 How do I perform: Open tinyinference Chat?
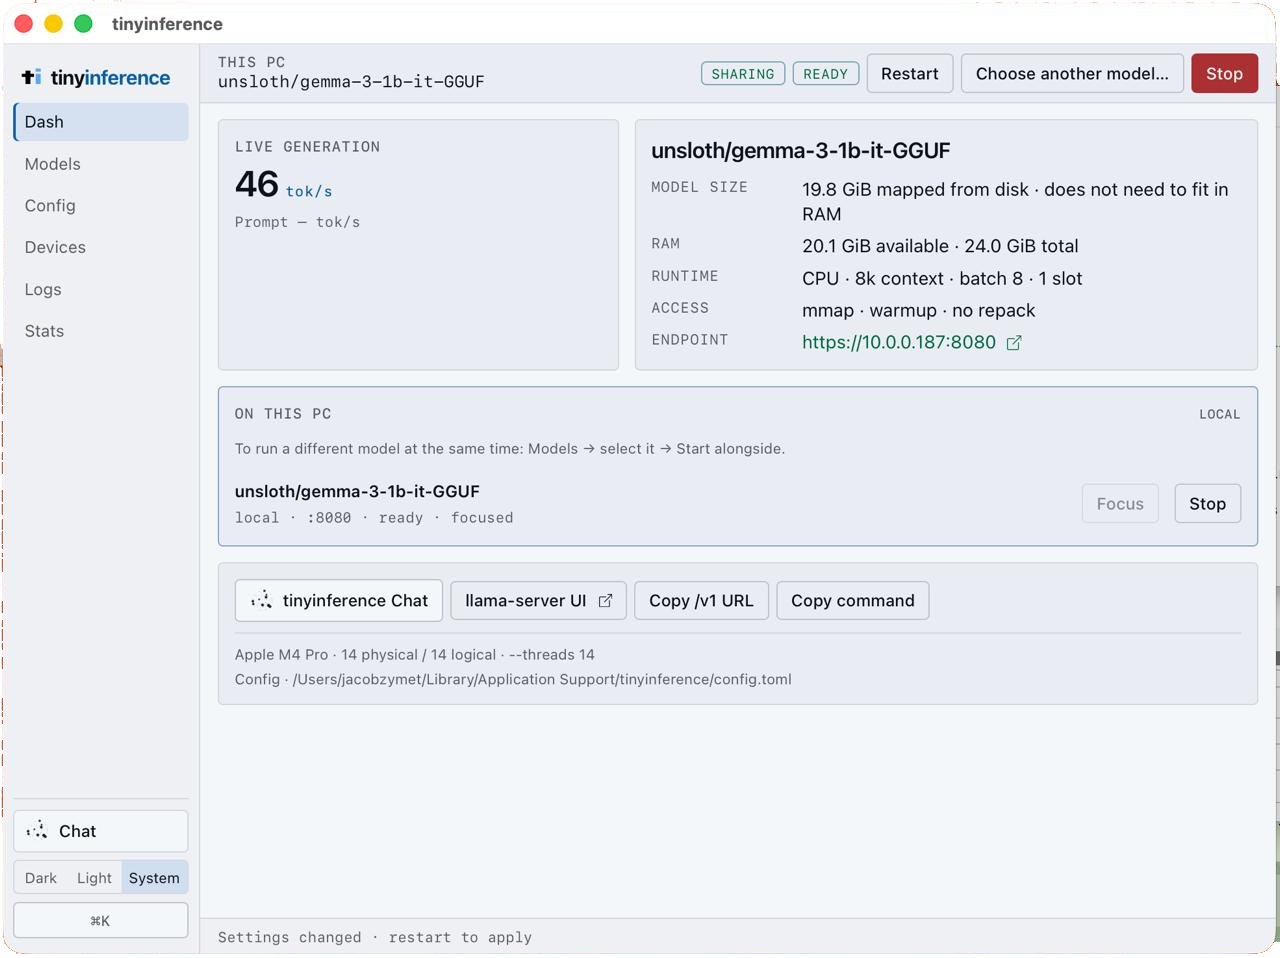coord(339,600)
